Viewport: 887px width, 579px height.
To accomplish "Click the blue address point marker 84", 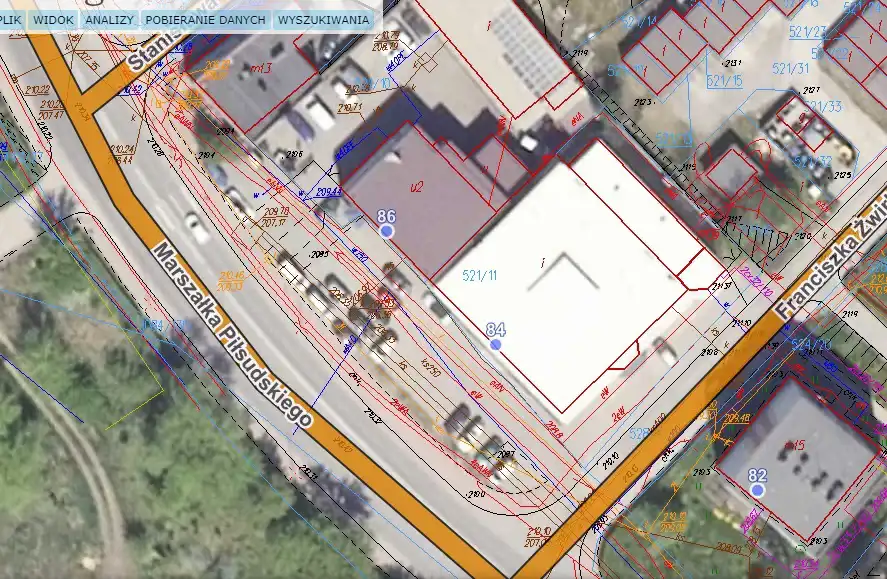I will pyautogui.click(x=495, y=344).
